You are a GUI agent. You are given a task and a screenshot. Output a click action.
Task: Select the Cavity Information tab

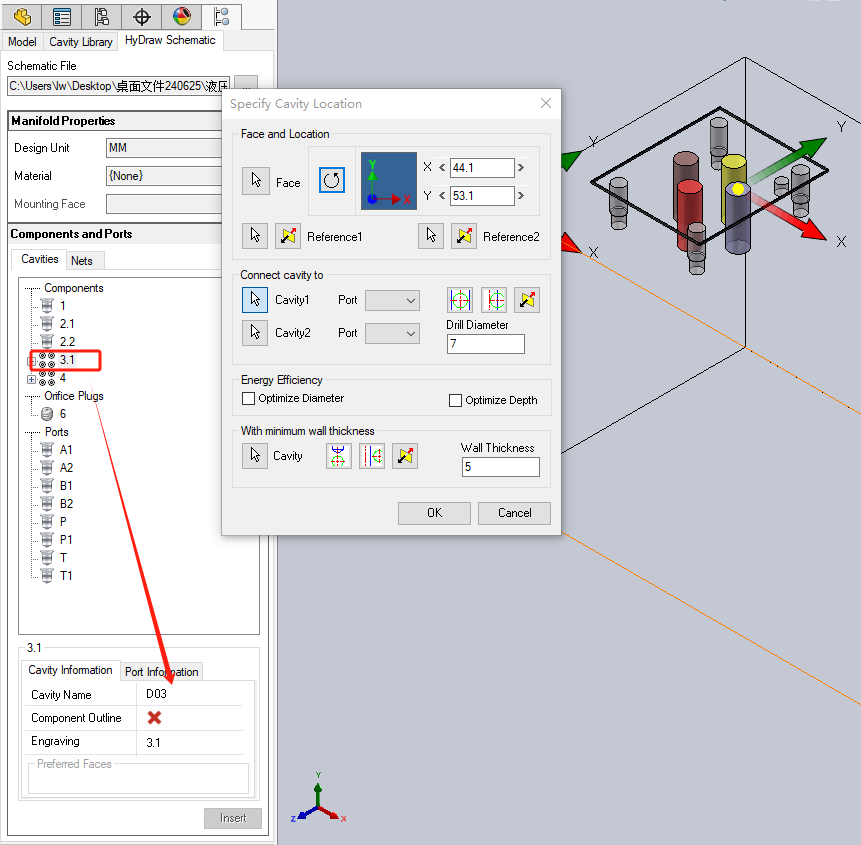click(70, 670)
